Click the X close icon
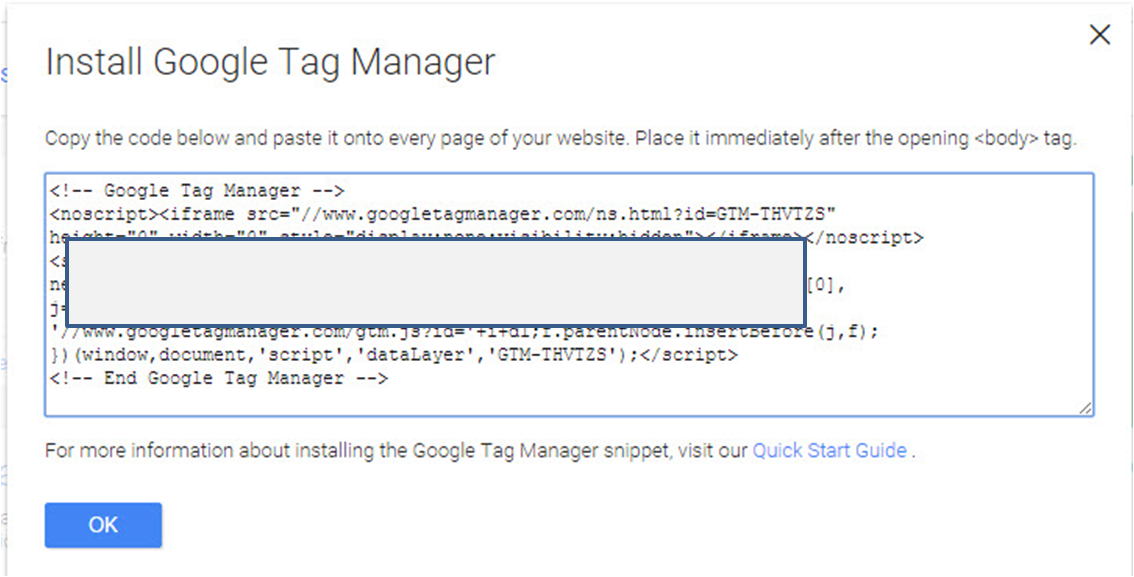The width and height of the screenshot is (1134, 577). coord(1100,34)
